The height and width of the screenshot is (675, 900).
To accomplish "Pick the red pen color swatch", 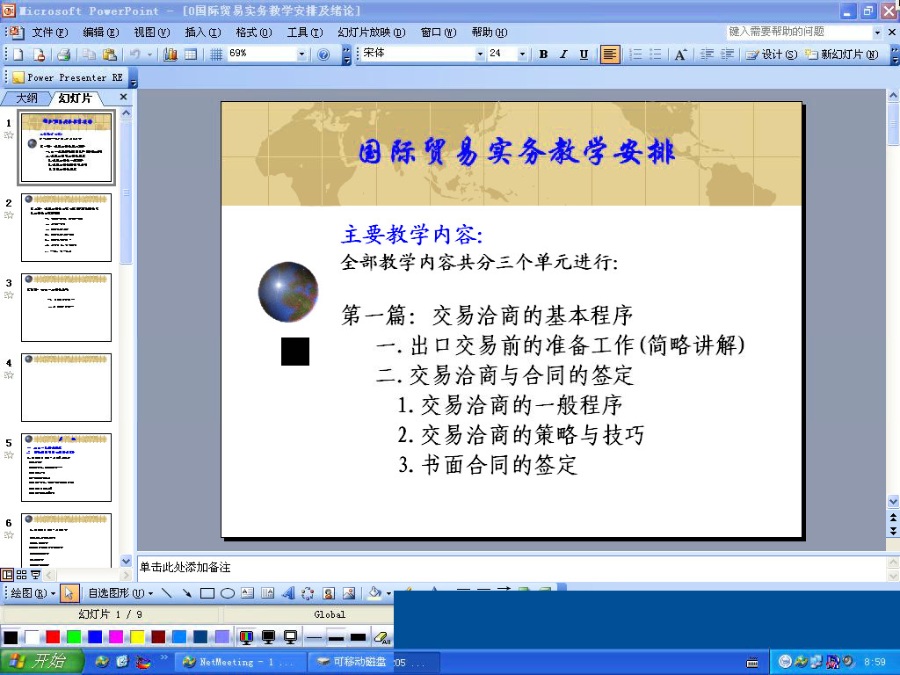I will pos(53,637).
